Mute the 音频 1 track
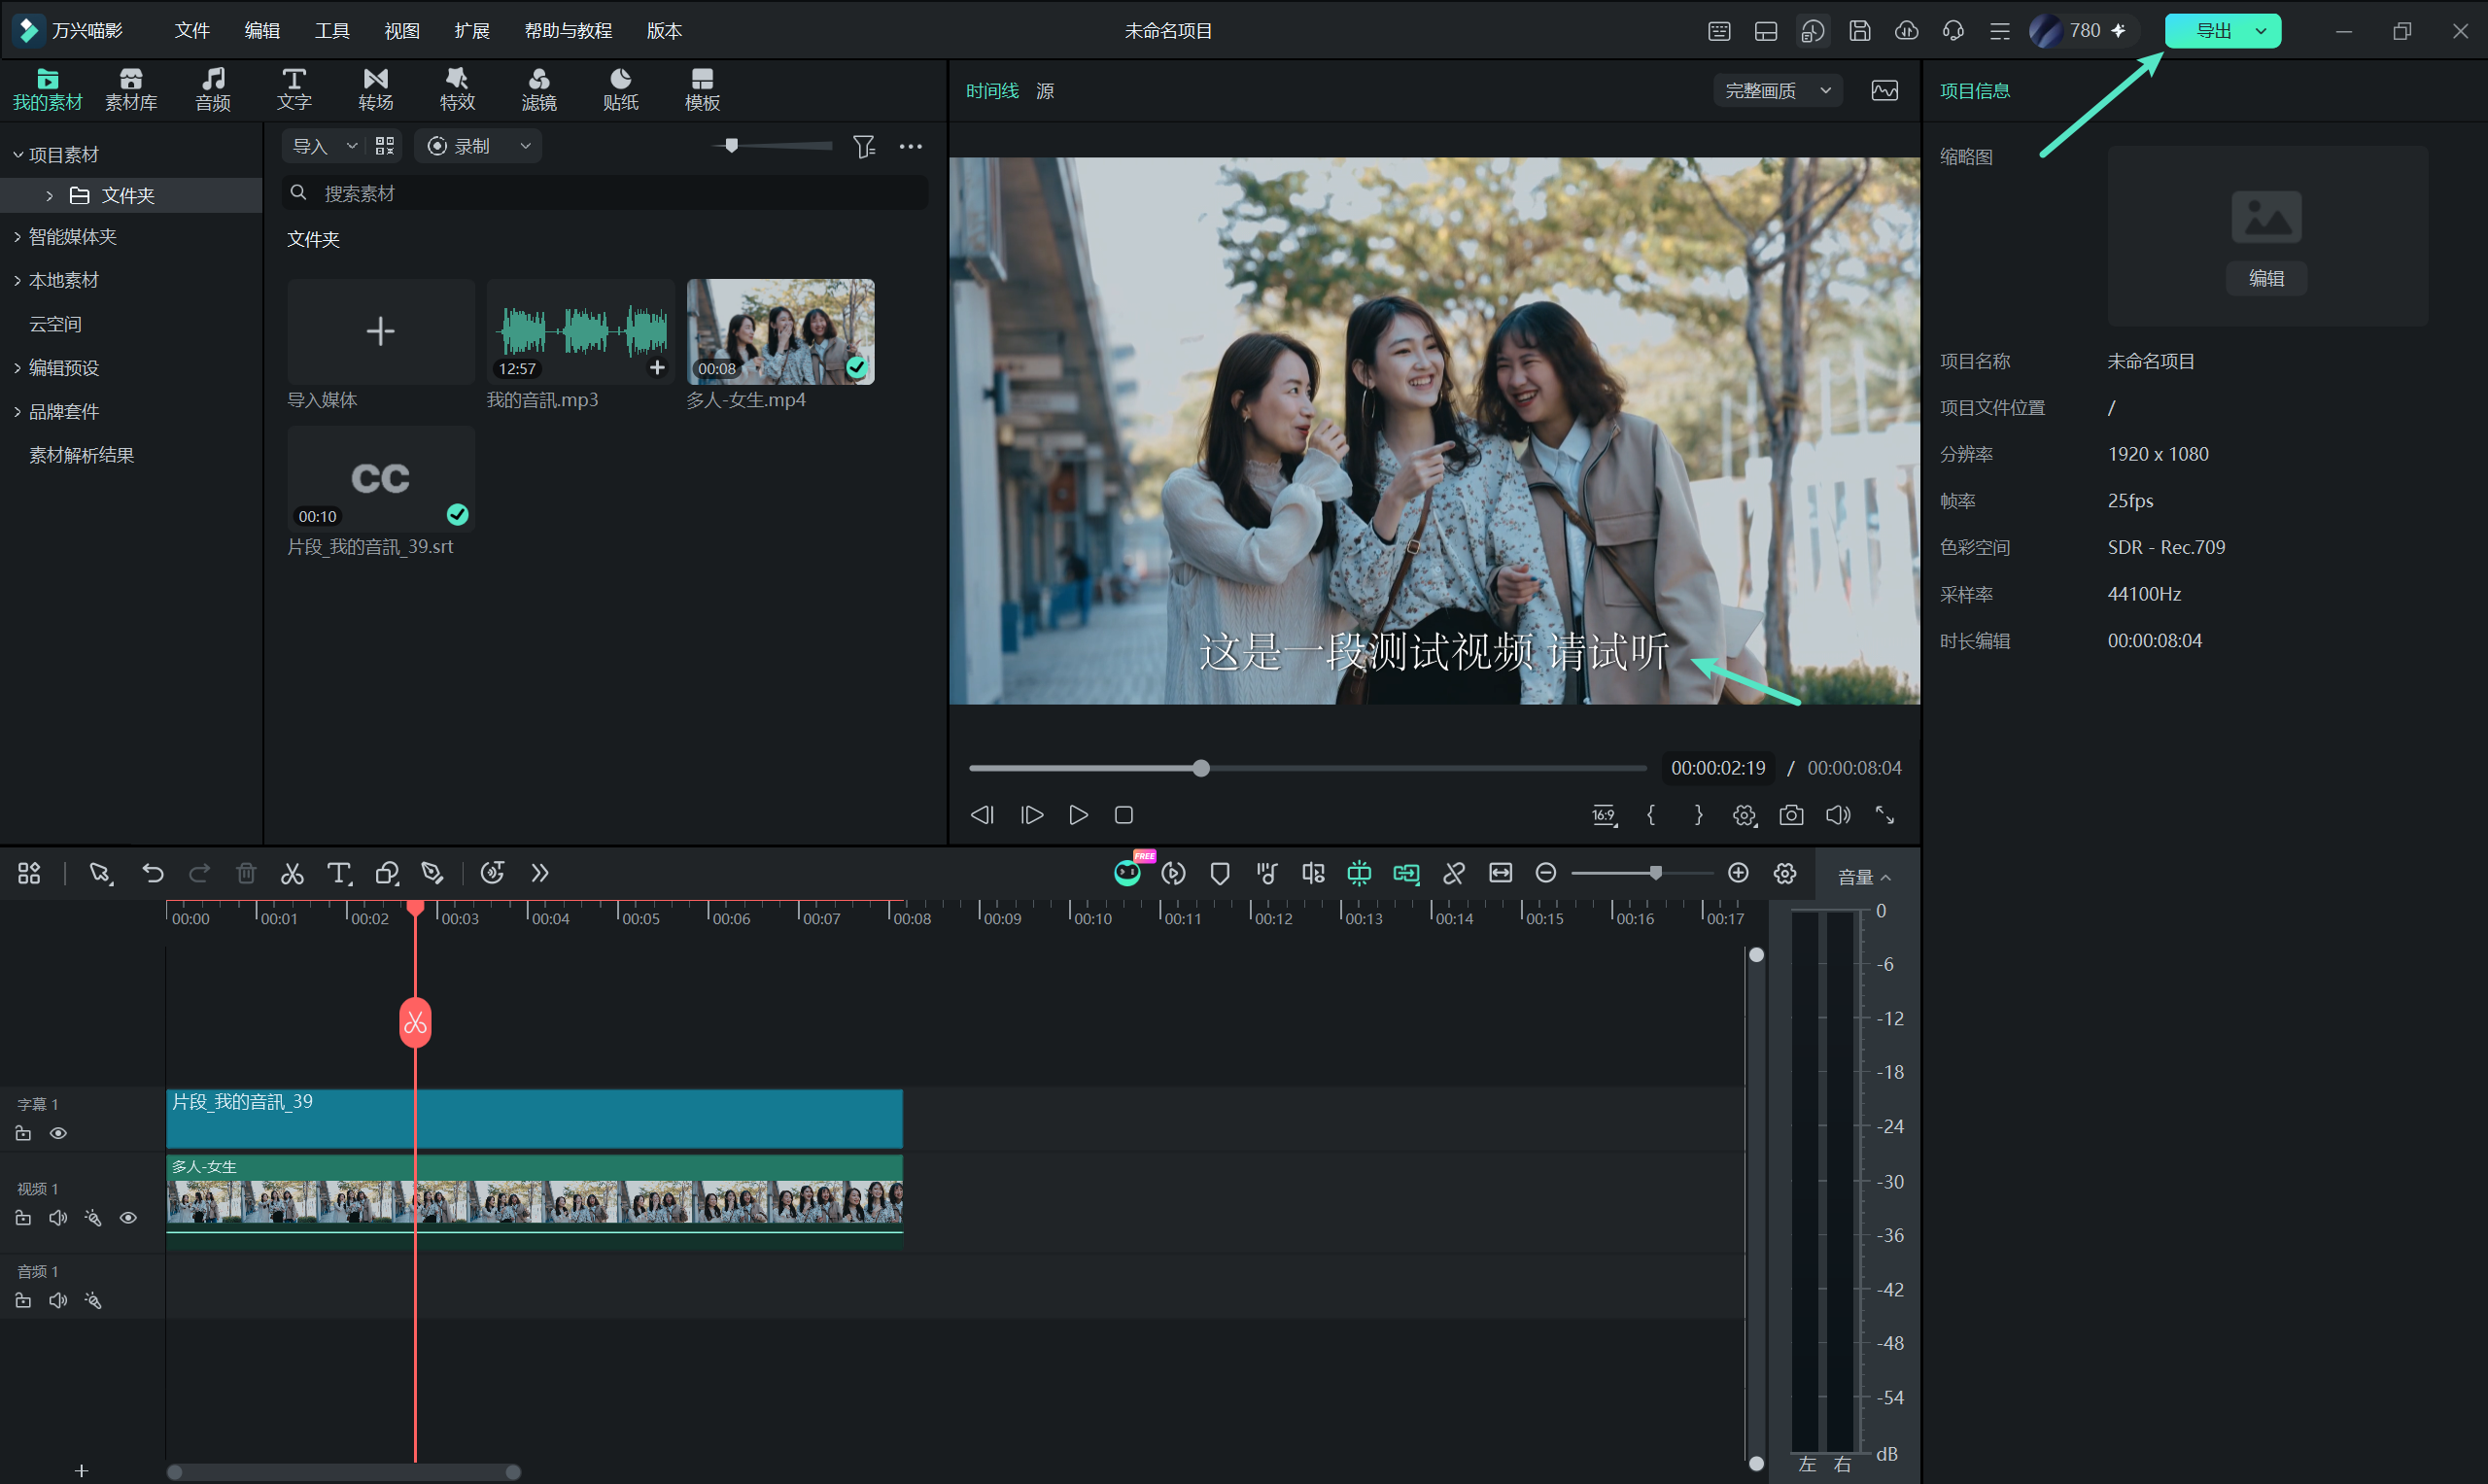This screenshot has width=2488, height=1484. pos(58,1301)
